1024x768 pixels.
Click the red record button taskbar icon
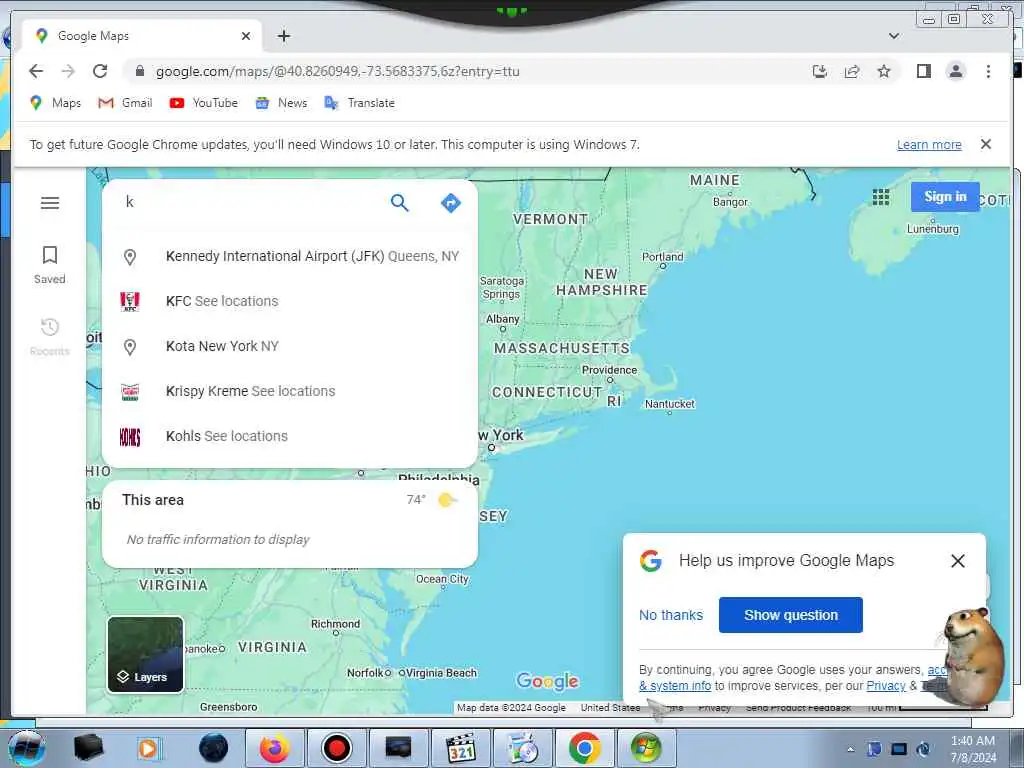337,748
